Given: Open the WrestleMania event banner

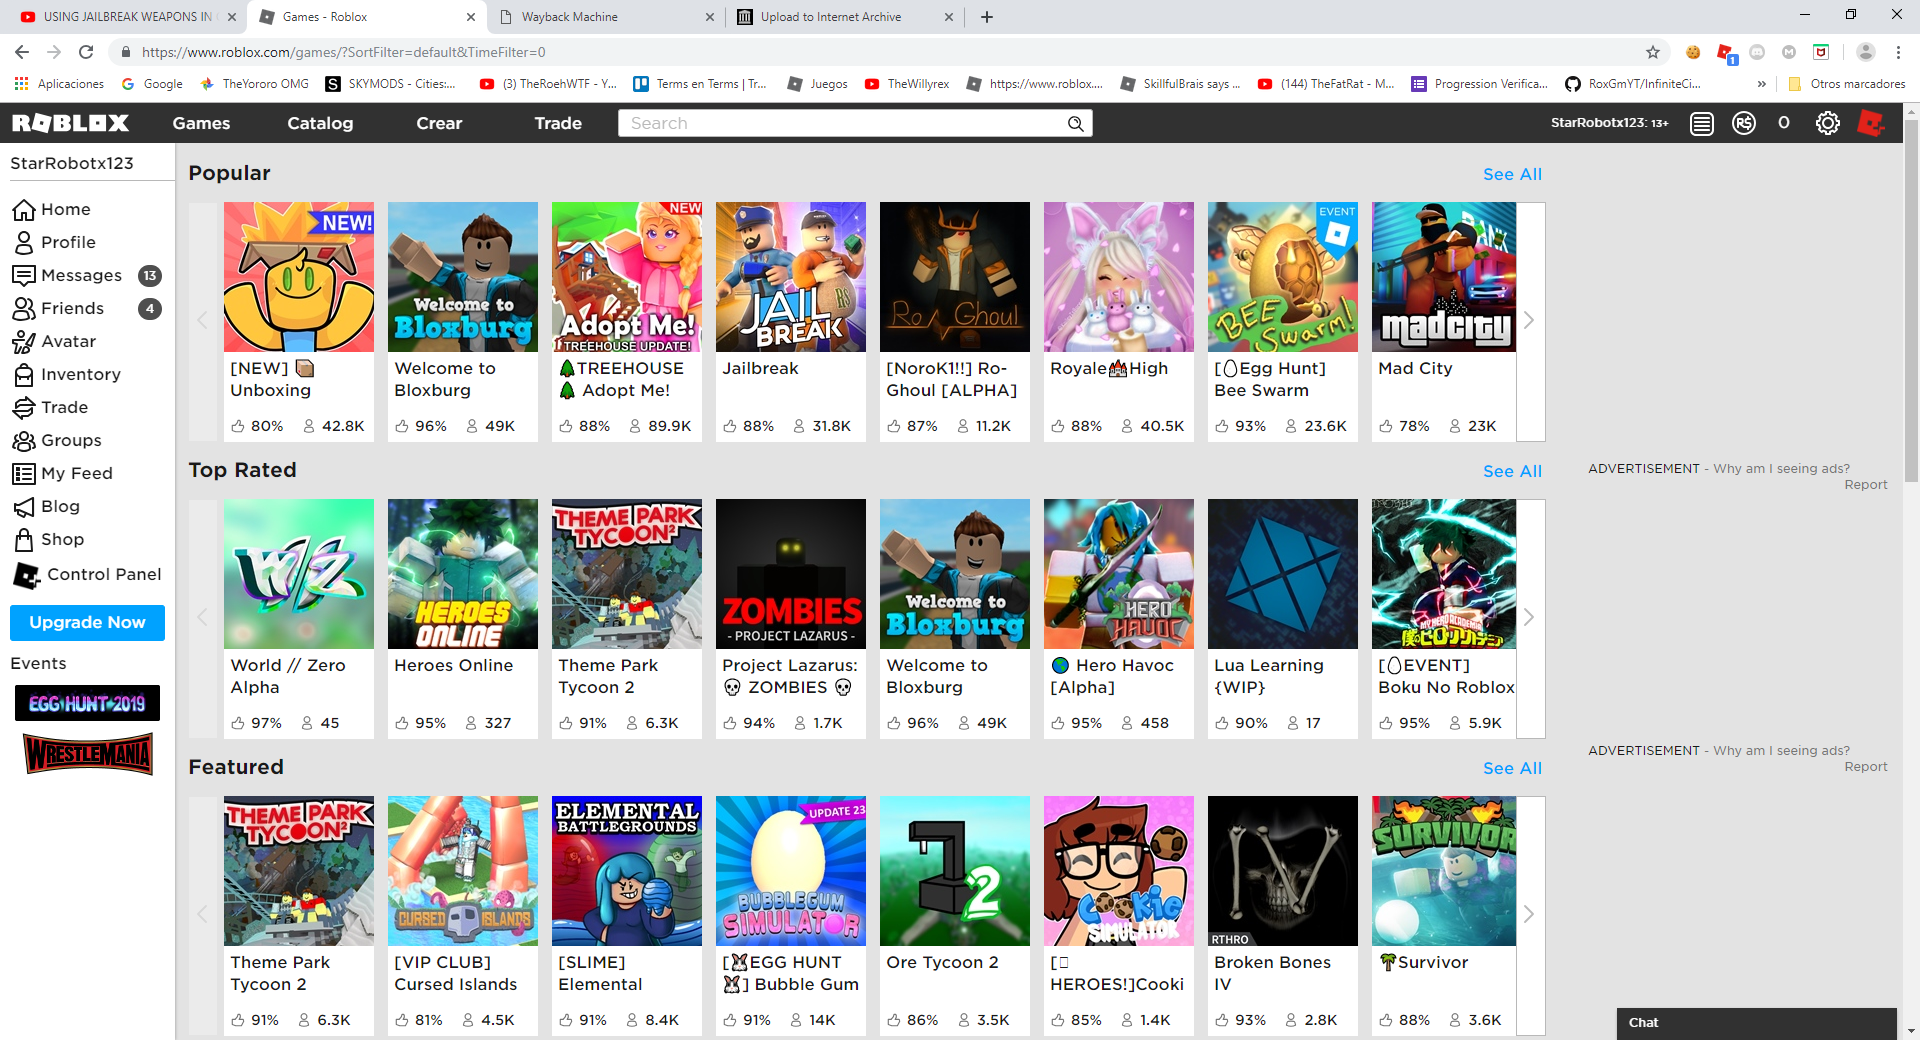Looking at the screenshot, I should pyautogui.click(x=88, y=754).
